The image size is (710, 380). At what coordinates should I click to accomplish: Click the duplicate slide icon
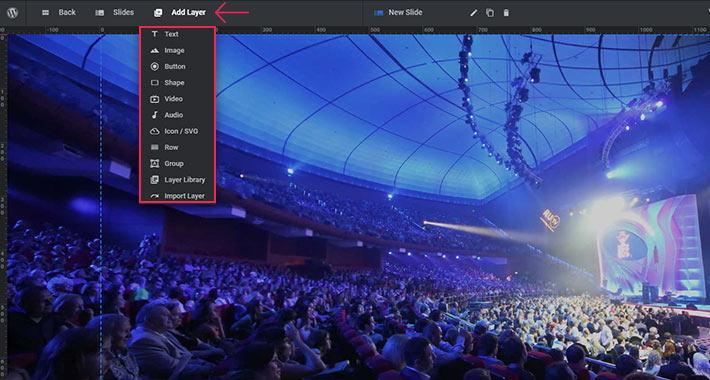click(490, 13)
